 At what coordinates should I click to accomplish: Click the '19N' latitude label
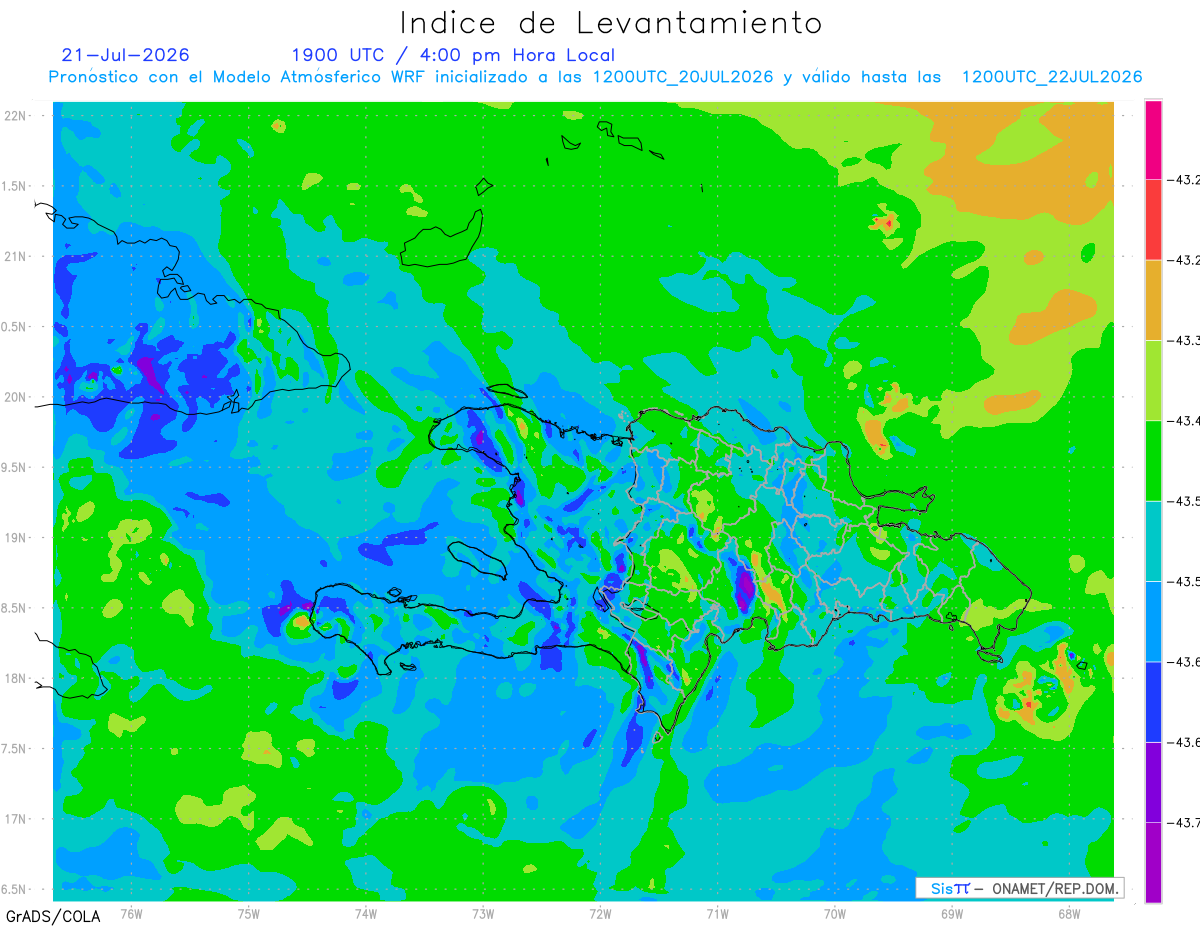tap(16, 538)
